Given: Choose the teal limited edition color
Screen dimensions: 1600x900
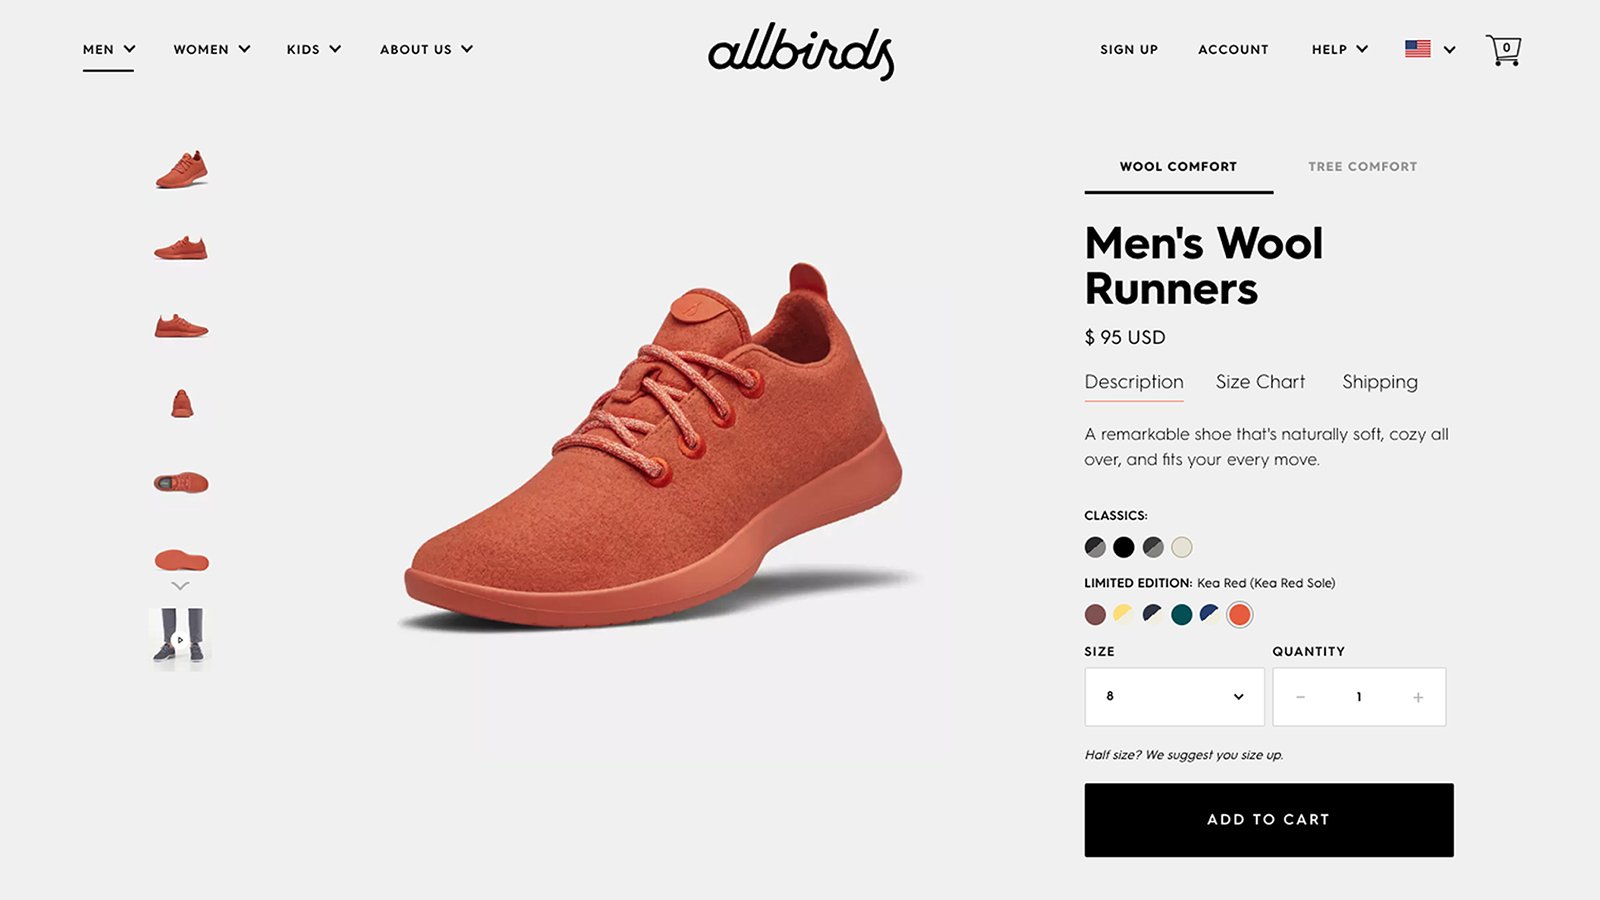Looking at the screenshot, I should point(1181,614).
